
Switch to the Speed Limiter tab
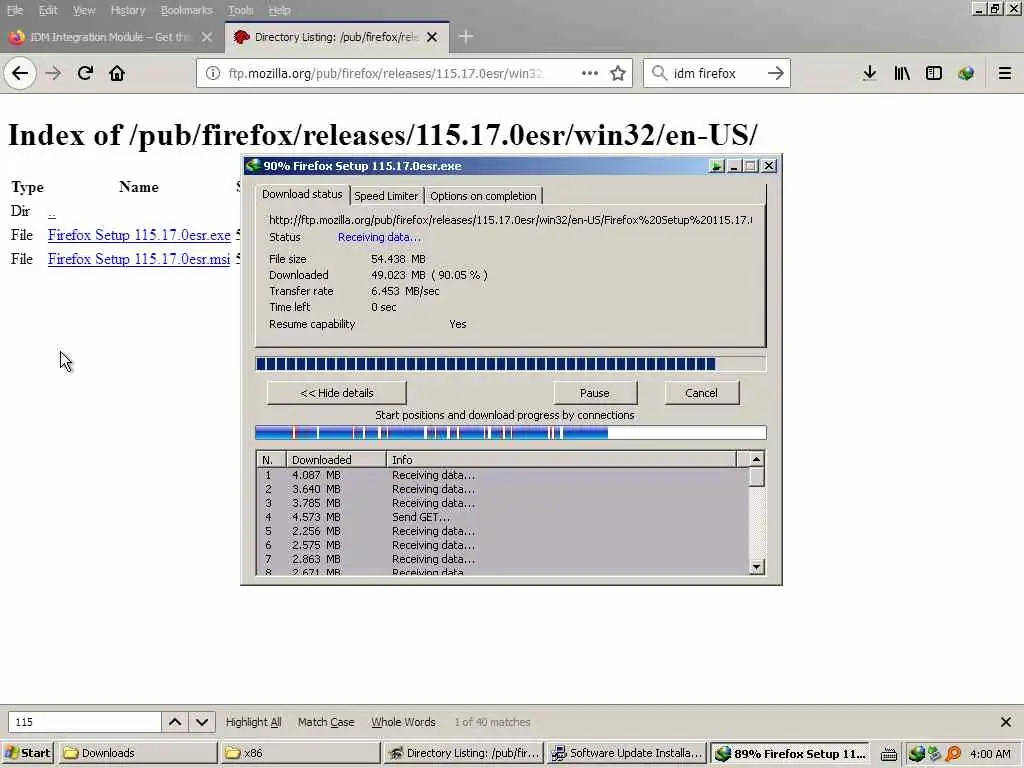pyautogui.click(x=386, y=196)
